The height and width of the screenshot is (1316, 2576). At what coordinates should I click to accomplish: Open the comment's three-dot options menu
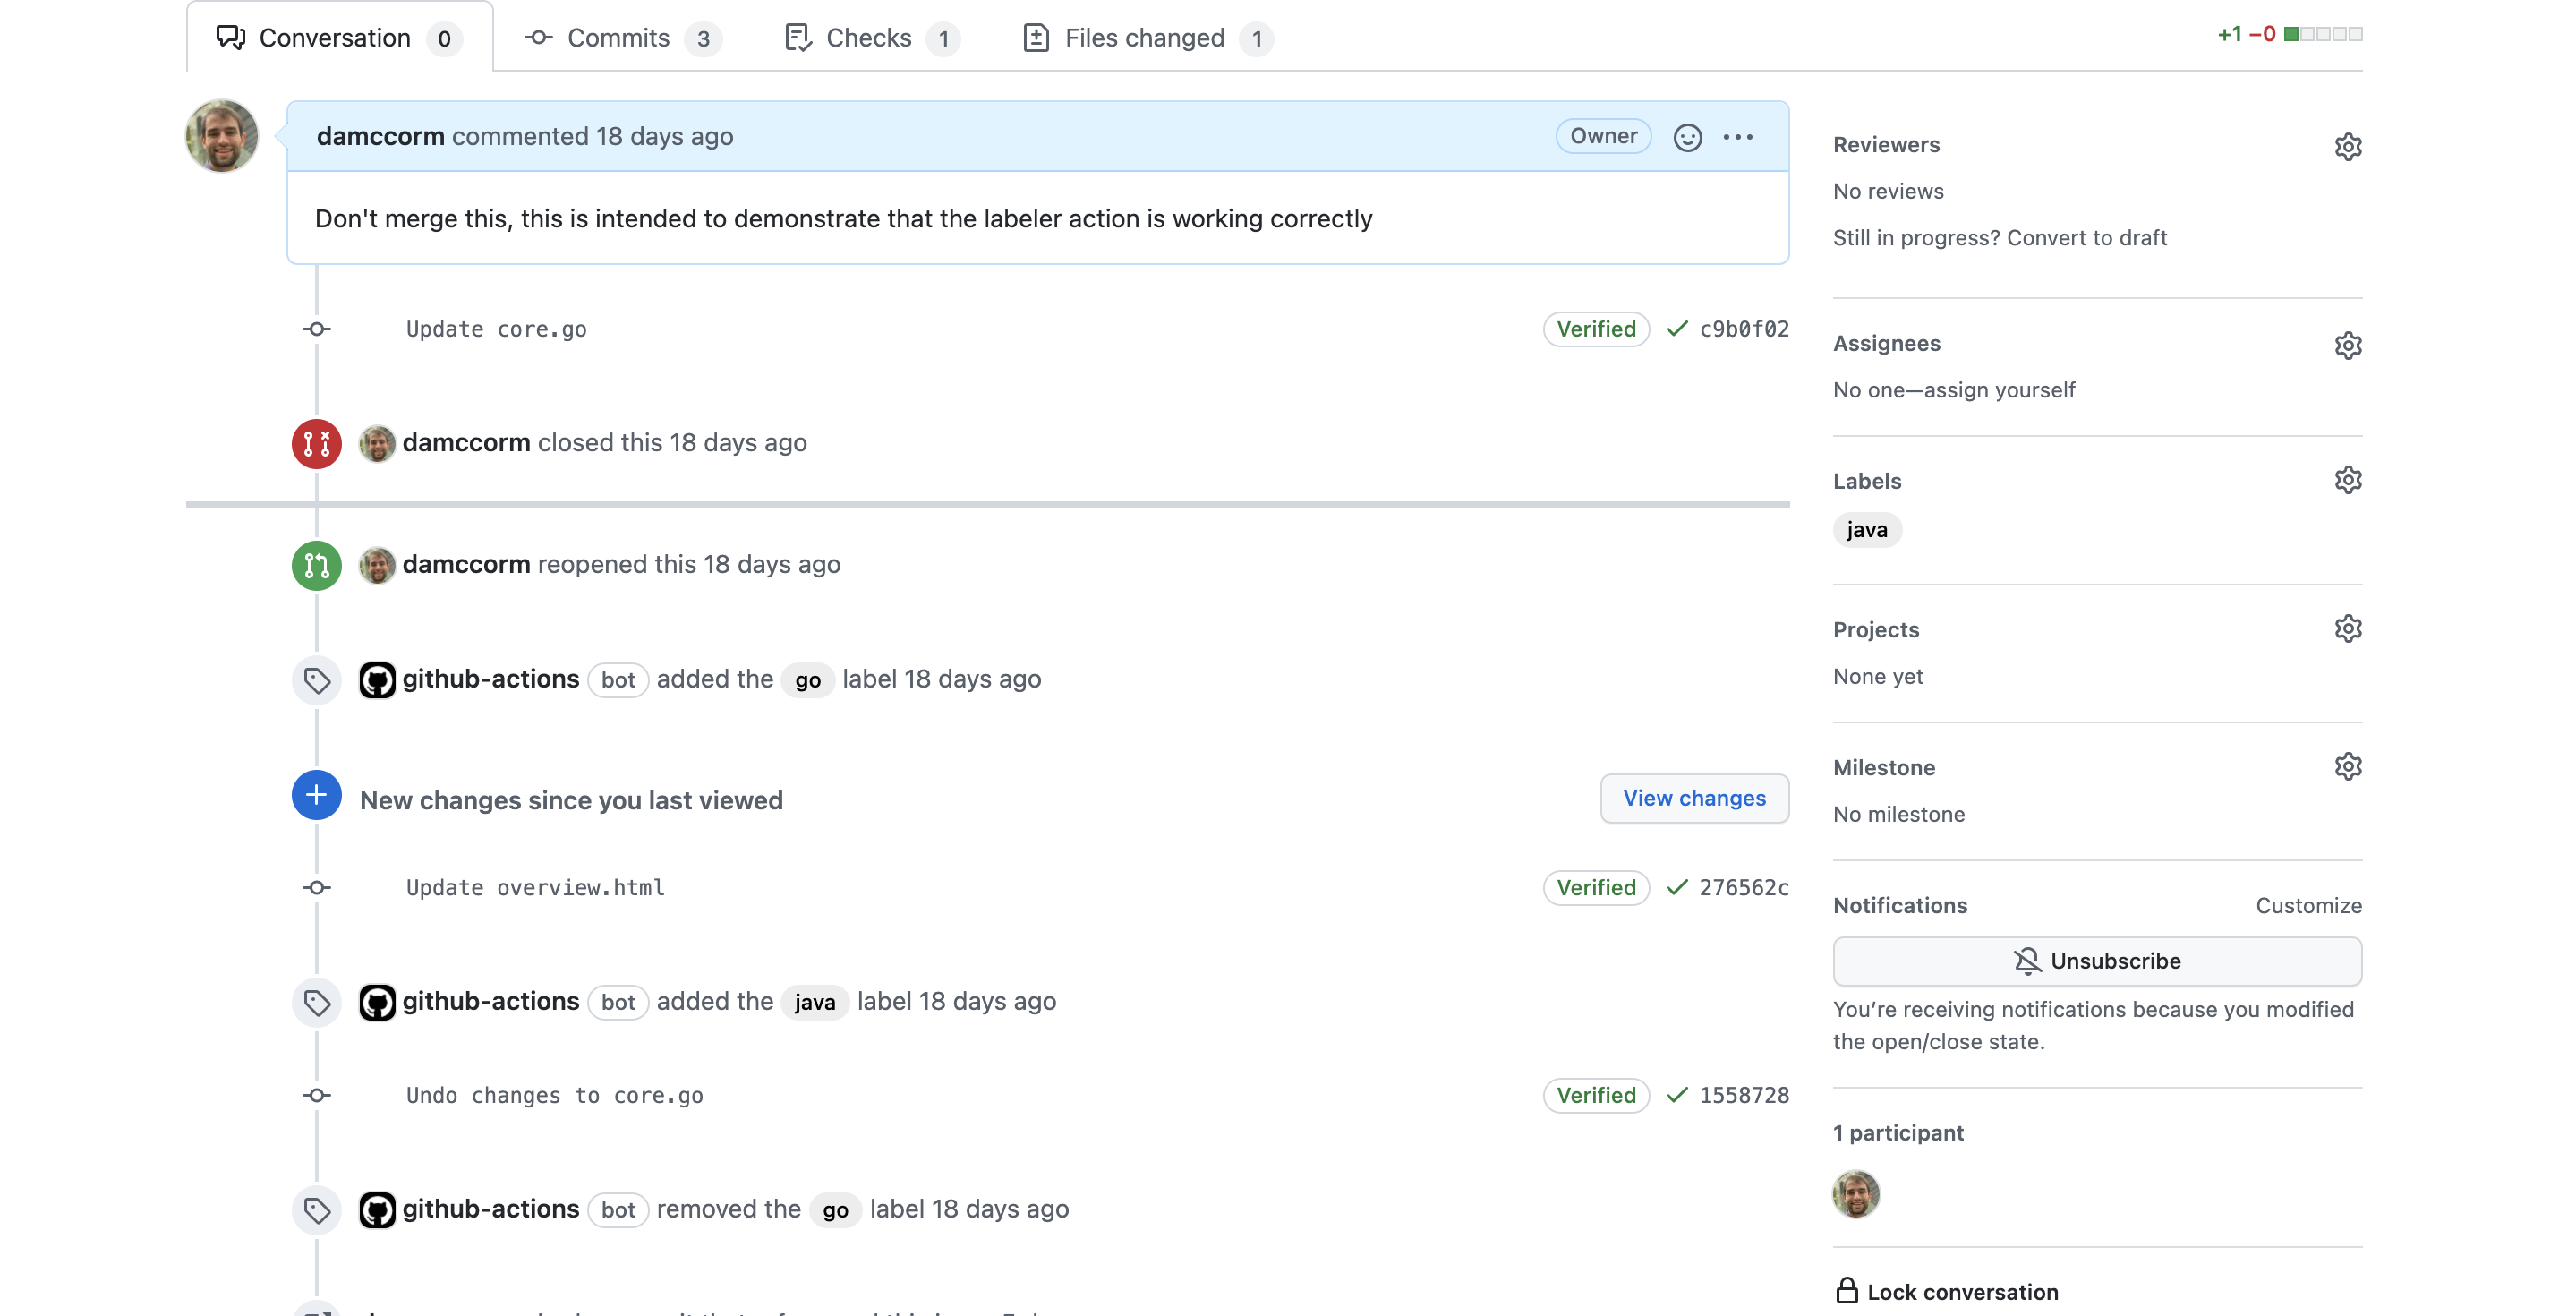pos(1738,137)
